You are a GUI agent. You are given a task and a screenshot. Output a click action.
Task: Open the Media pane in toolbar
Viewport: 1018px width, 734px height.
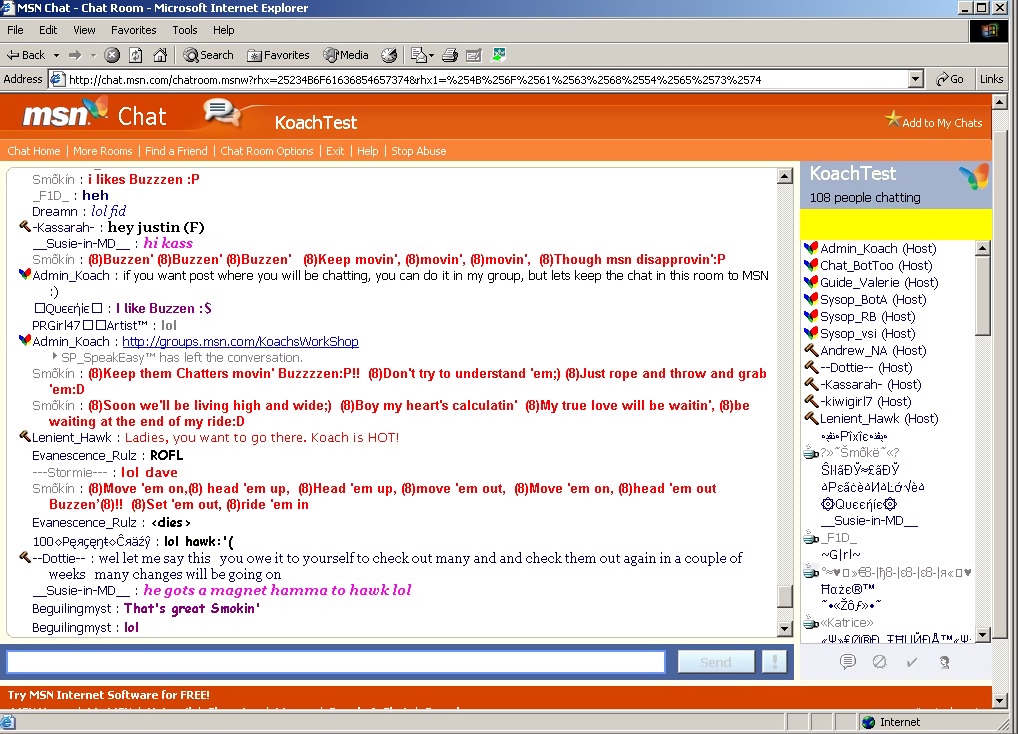tap(346, 55)
